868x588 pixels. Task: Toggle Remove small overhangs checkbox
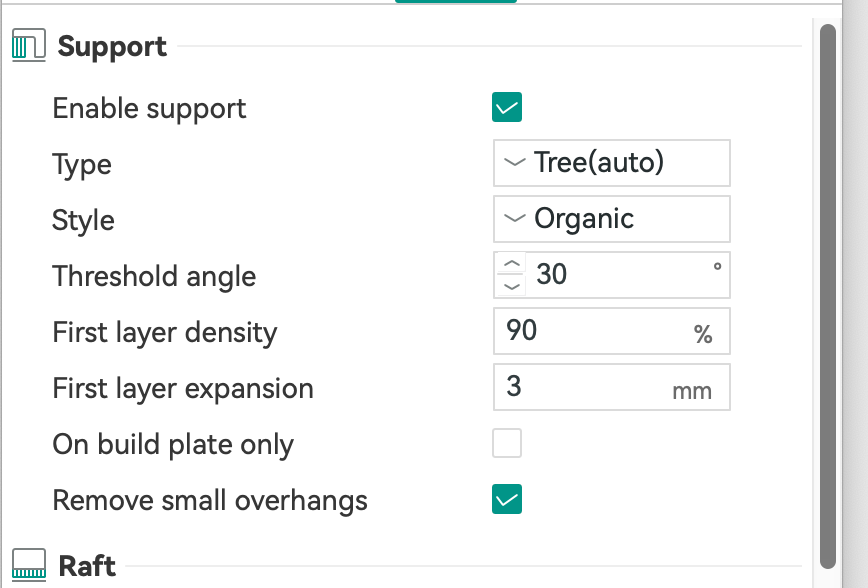tap(507, 499)
